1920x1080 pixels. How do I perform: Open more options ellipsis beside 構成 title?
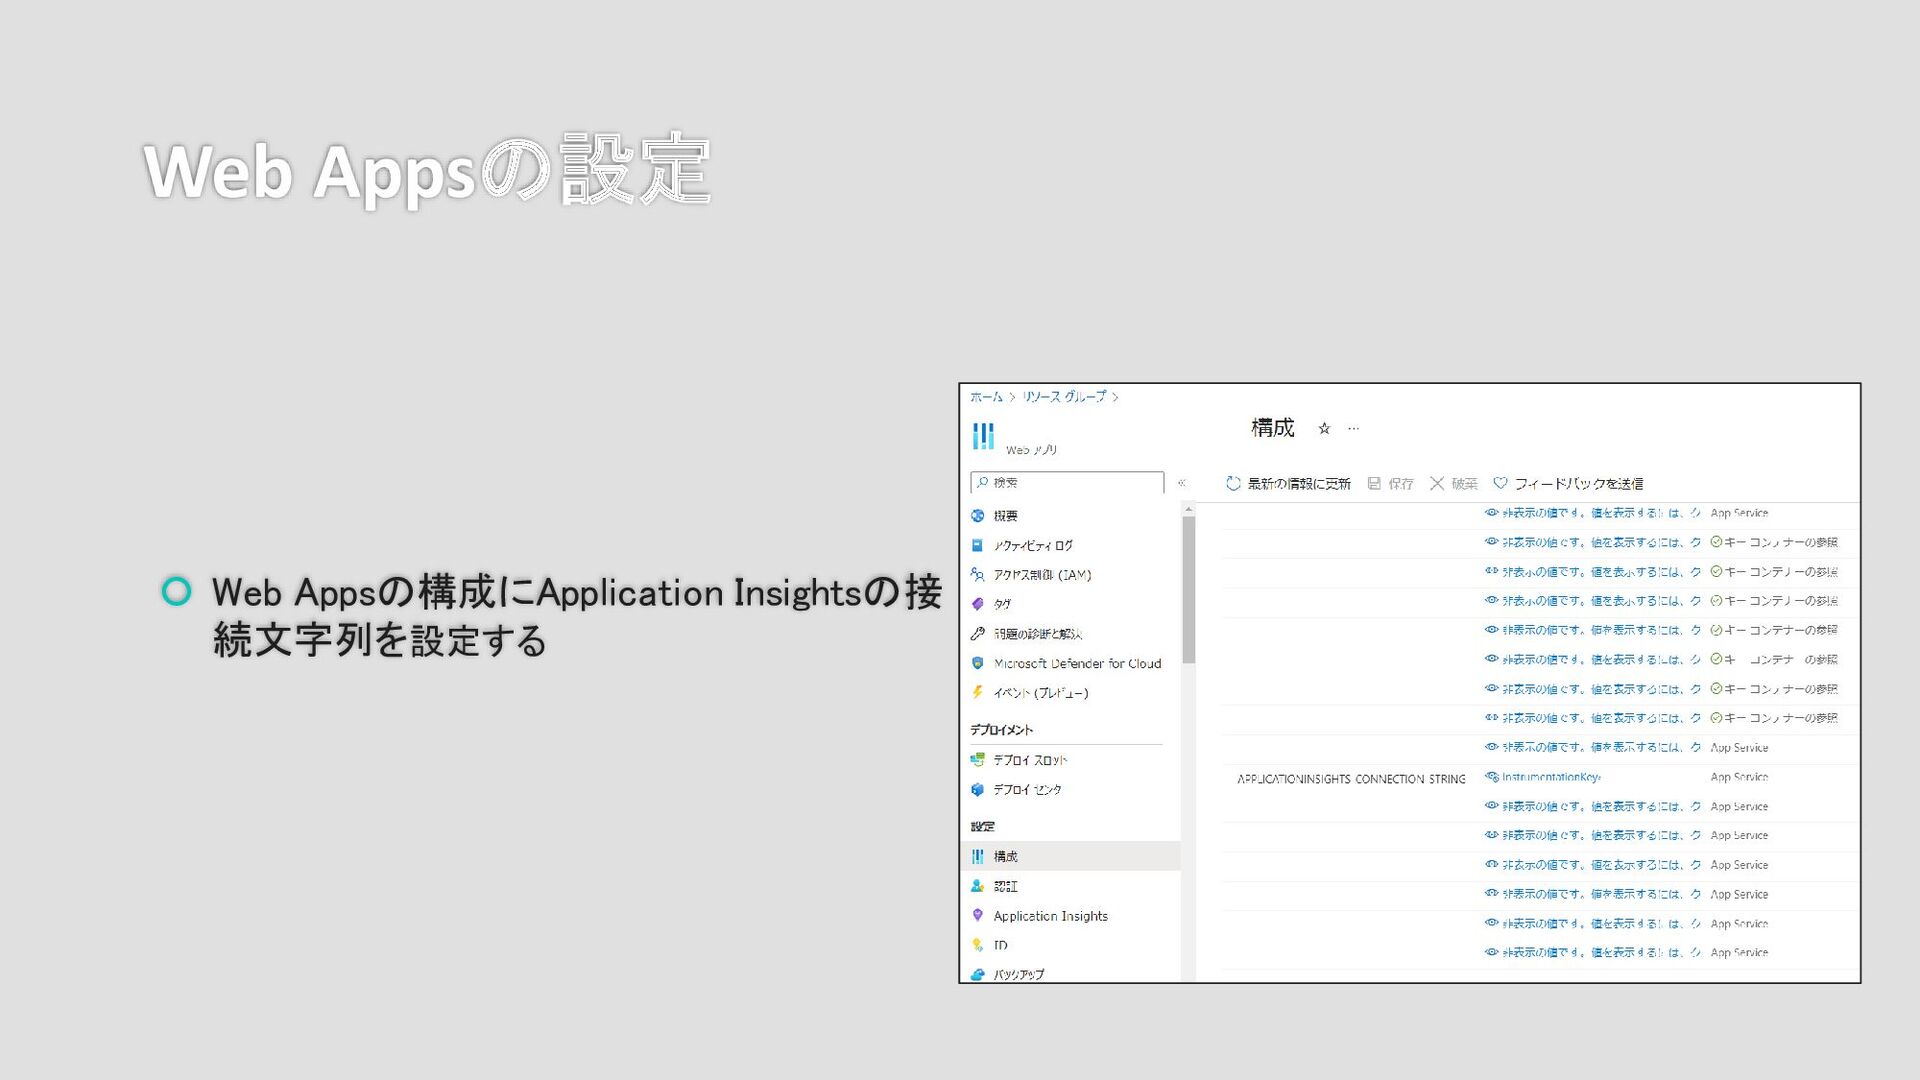point(1354,429)
